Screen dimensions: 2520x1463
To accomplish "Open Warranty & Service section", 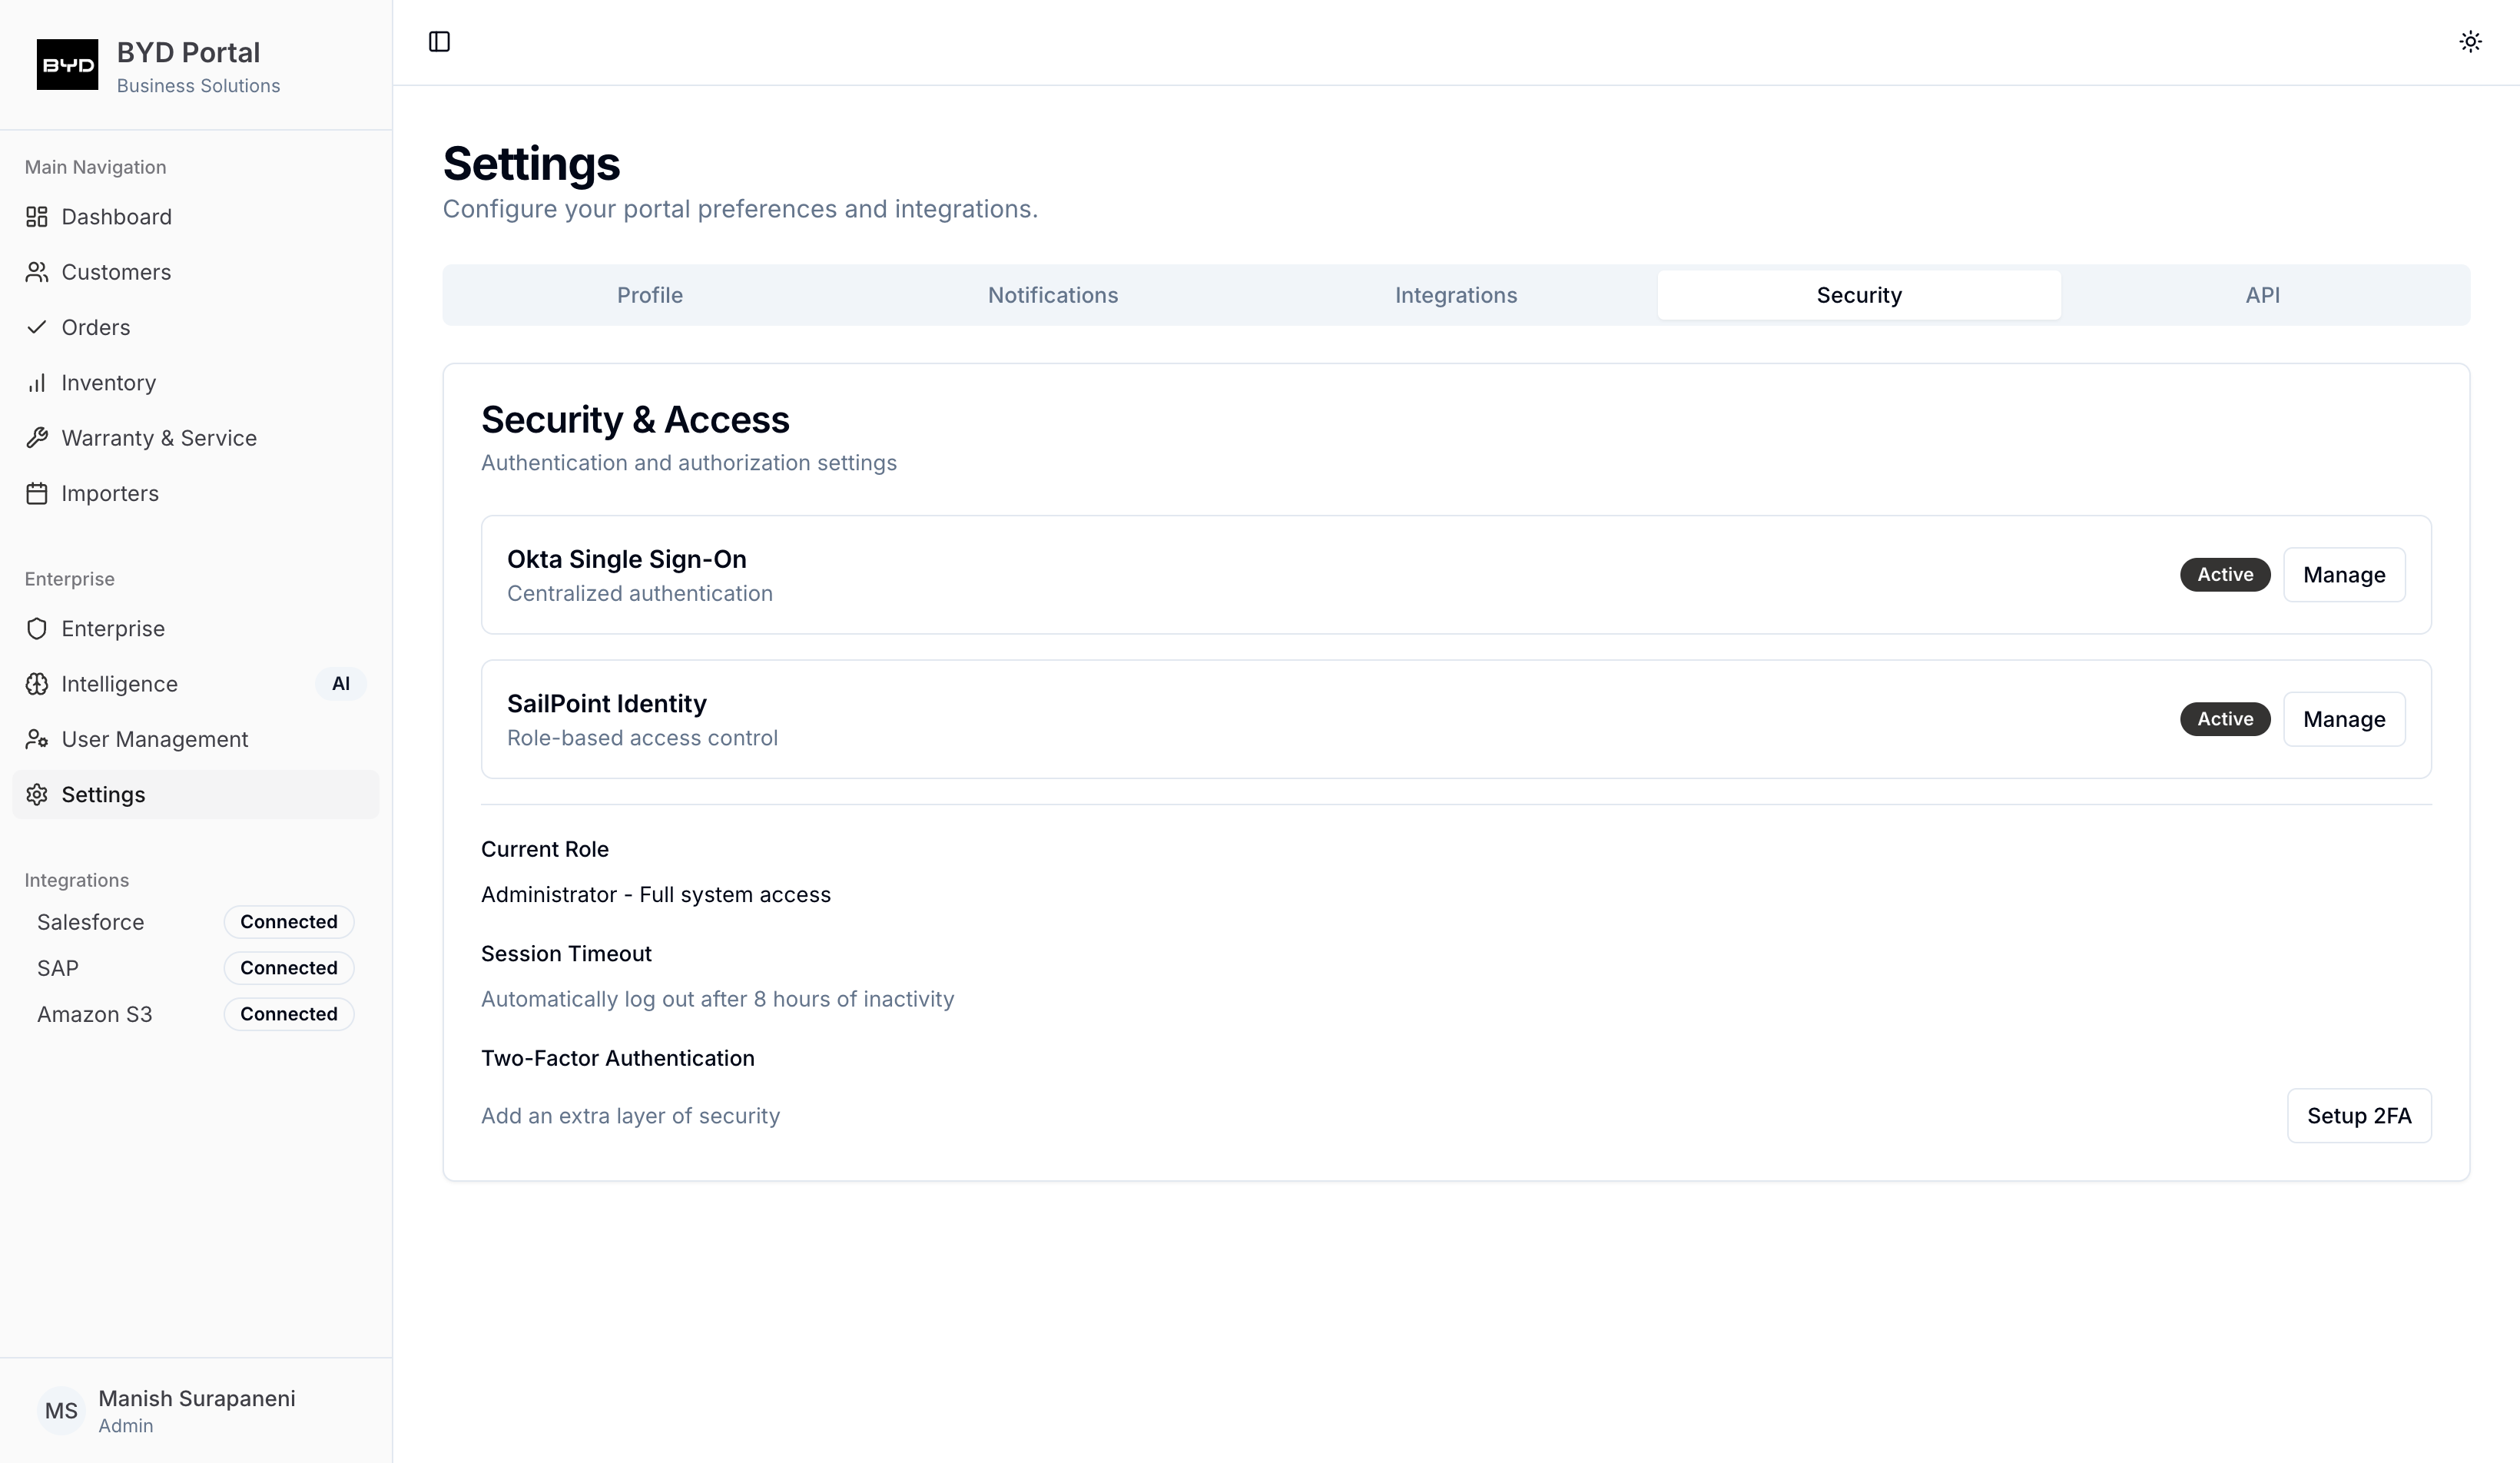I will (x=196, y=438).
